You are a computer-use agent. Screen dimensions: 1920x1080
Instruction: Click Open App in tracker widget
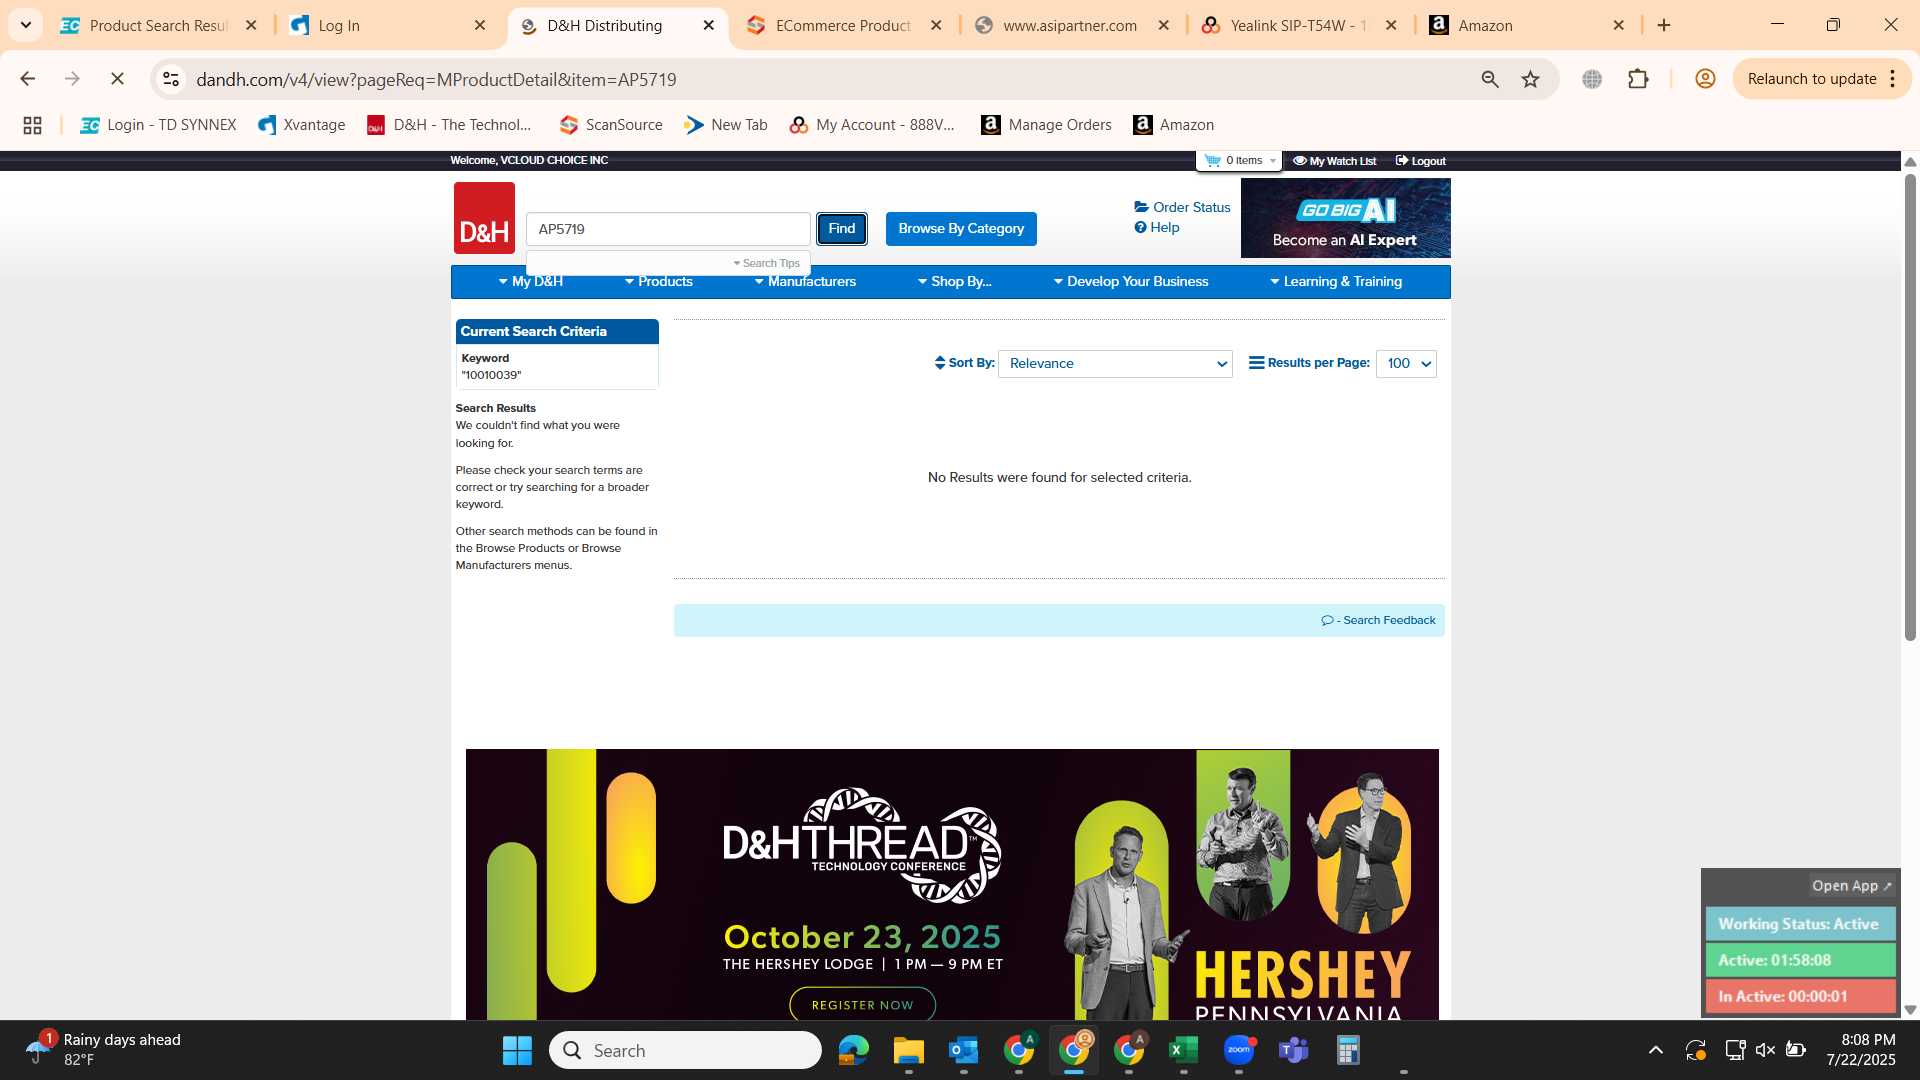point(1851,886)
